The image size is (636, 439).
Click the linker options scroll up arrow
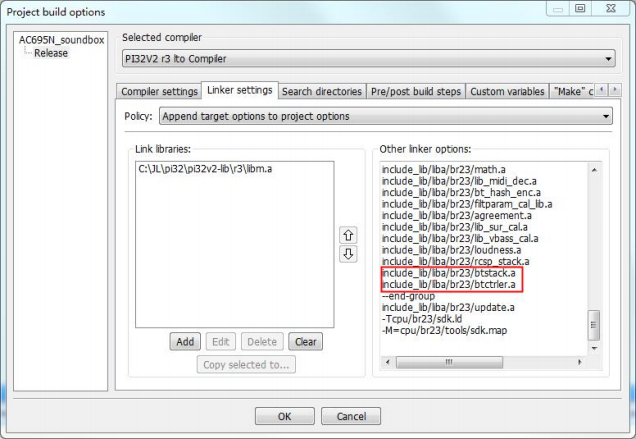point(594,170)
